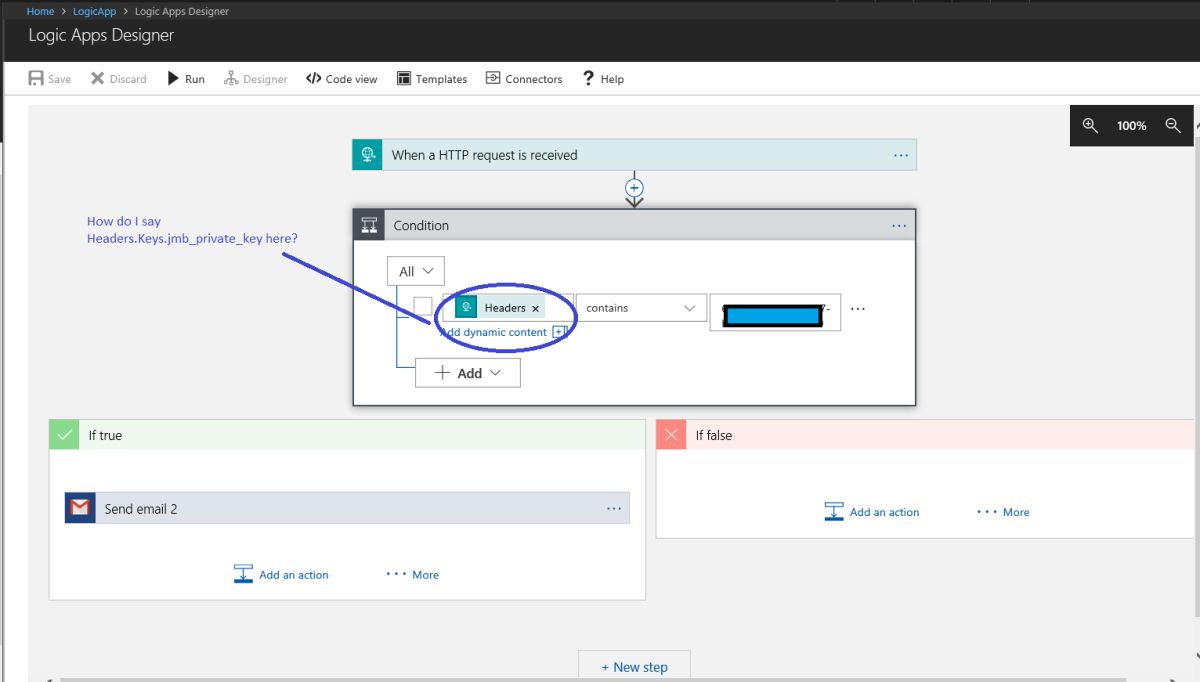Remove the Headers token
1200x682 pixels.
535,309
